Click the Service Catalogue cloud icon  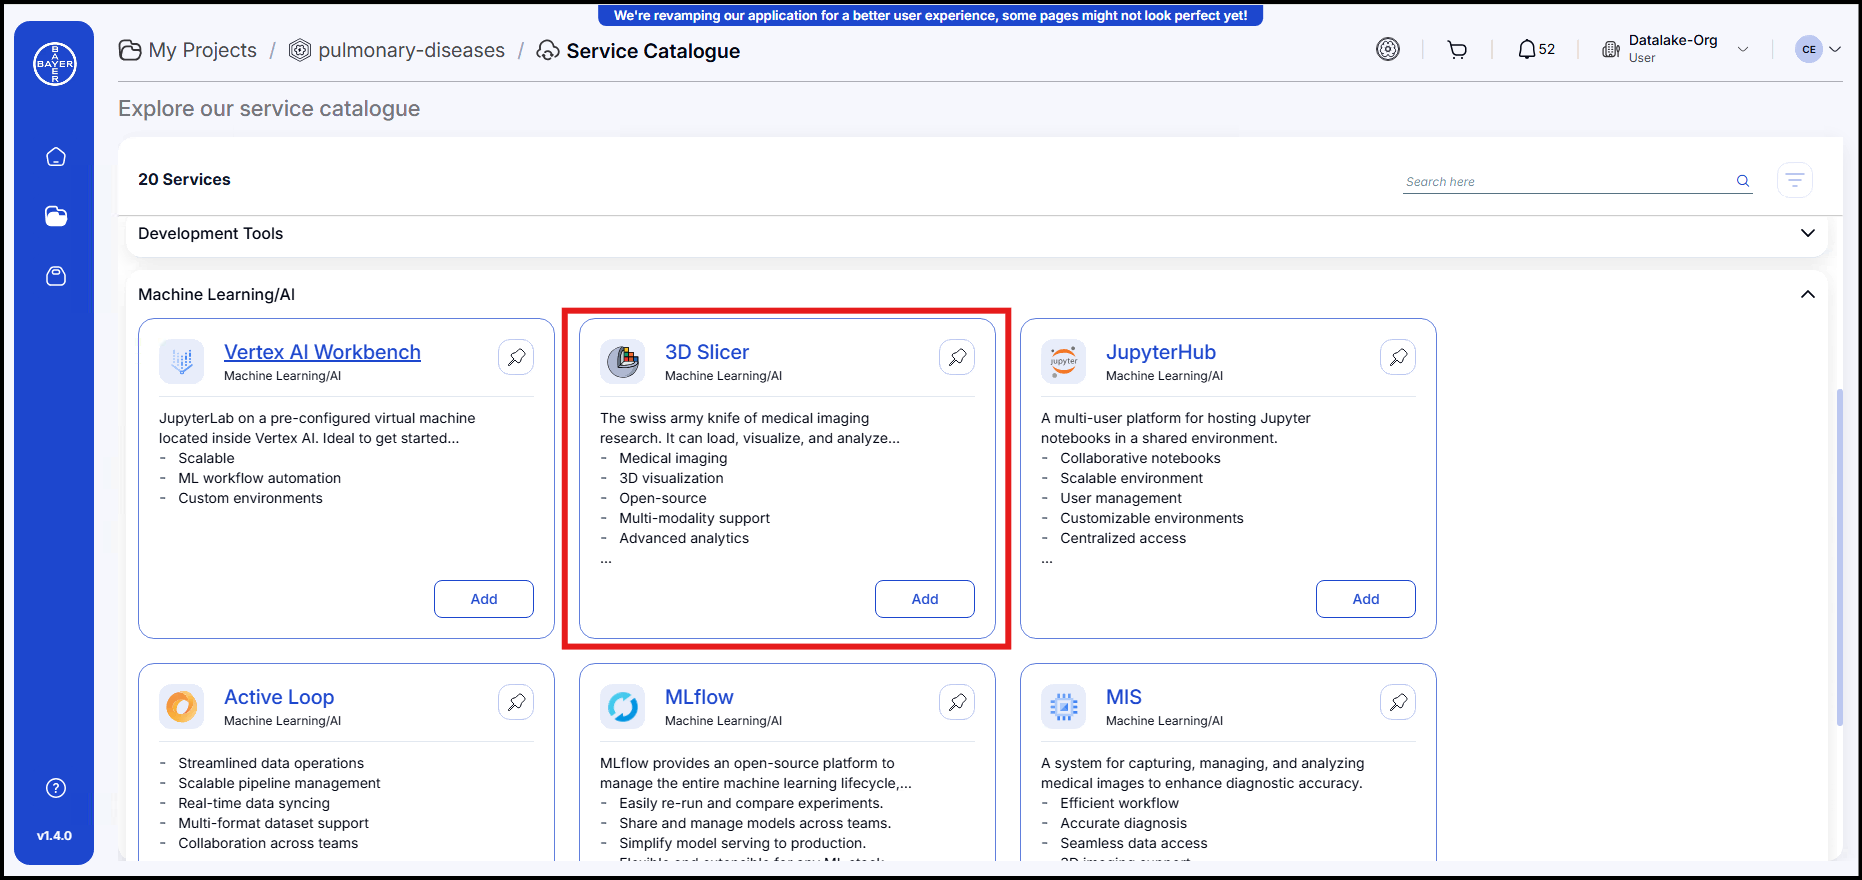(x=548, y=50)
